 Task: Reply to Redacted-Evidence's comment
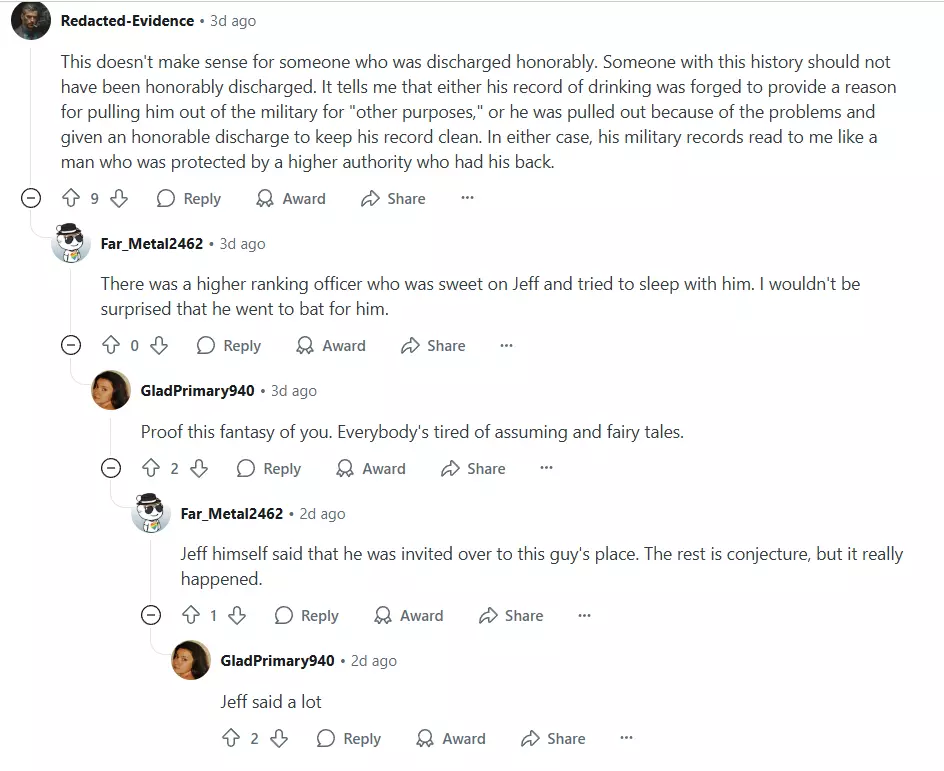point(189,198)
